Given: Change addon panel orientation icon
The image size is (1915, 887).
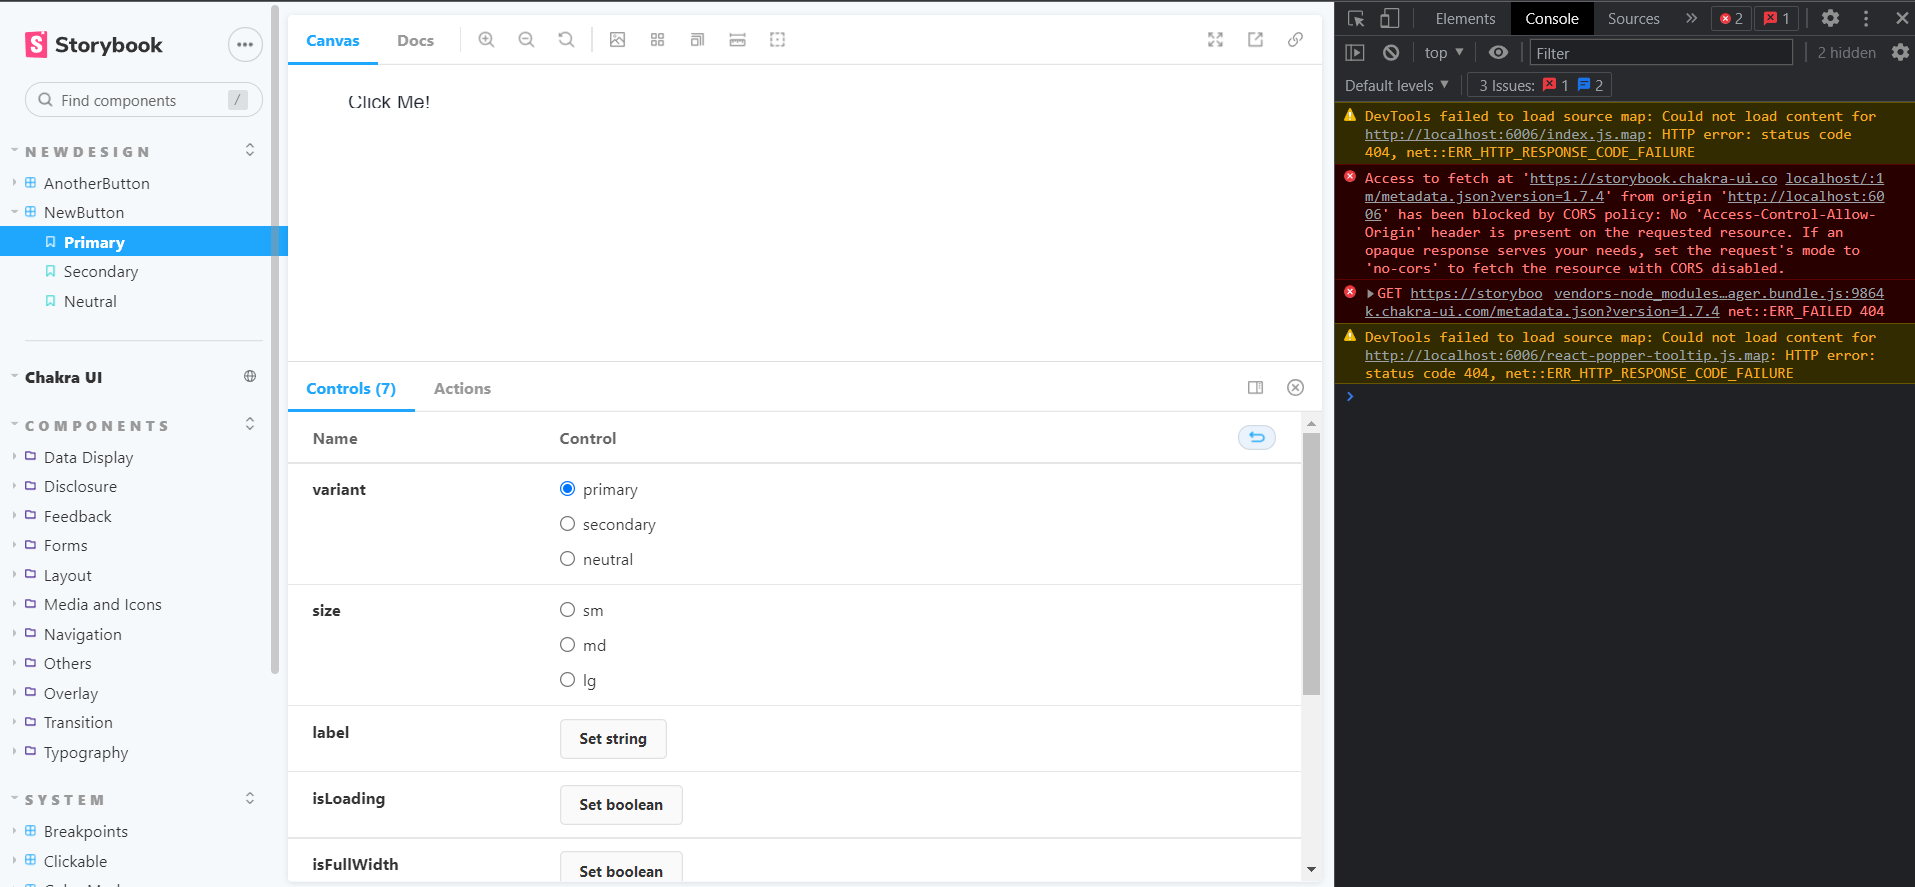Looking at the screenshot, I should tap(1255, 388).
